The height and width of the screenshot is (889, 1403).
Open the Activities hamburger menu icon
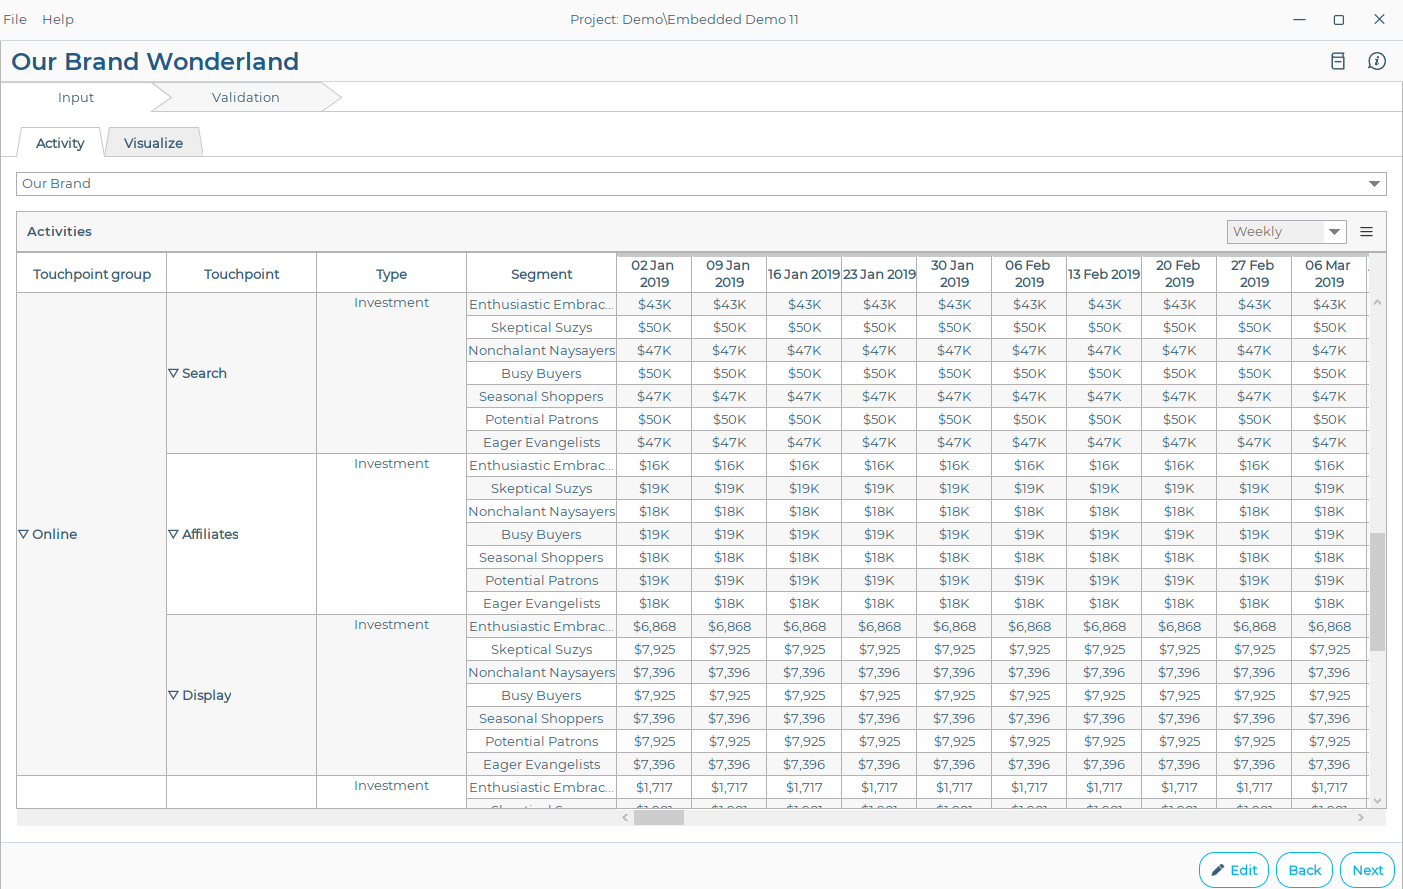[1366, 232]
